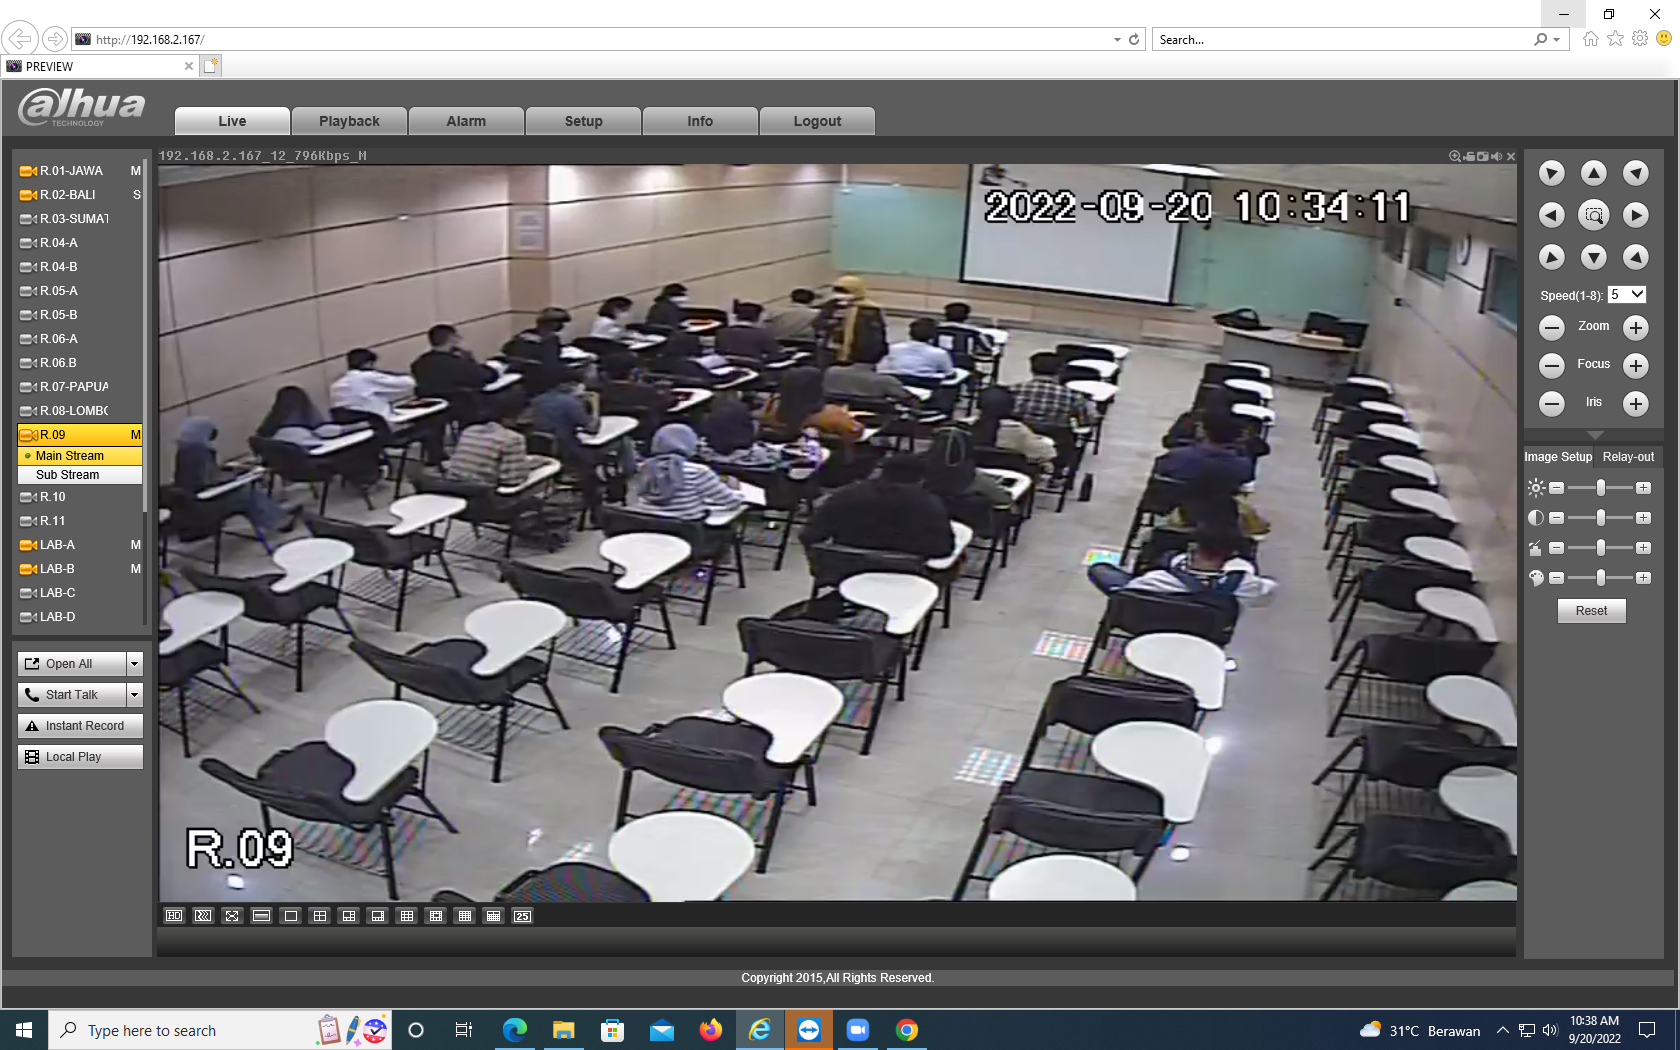Expand the R.09 channel entry
Screen dimensions: 1680x1050
80,435
